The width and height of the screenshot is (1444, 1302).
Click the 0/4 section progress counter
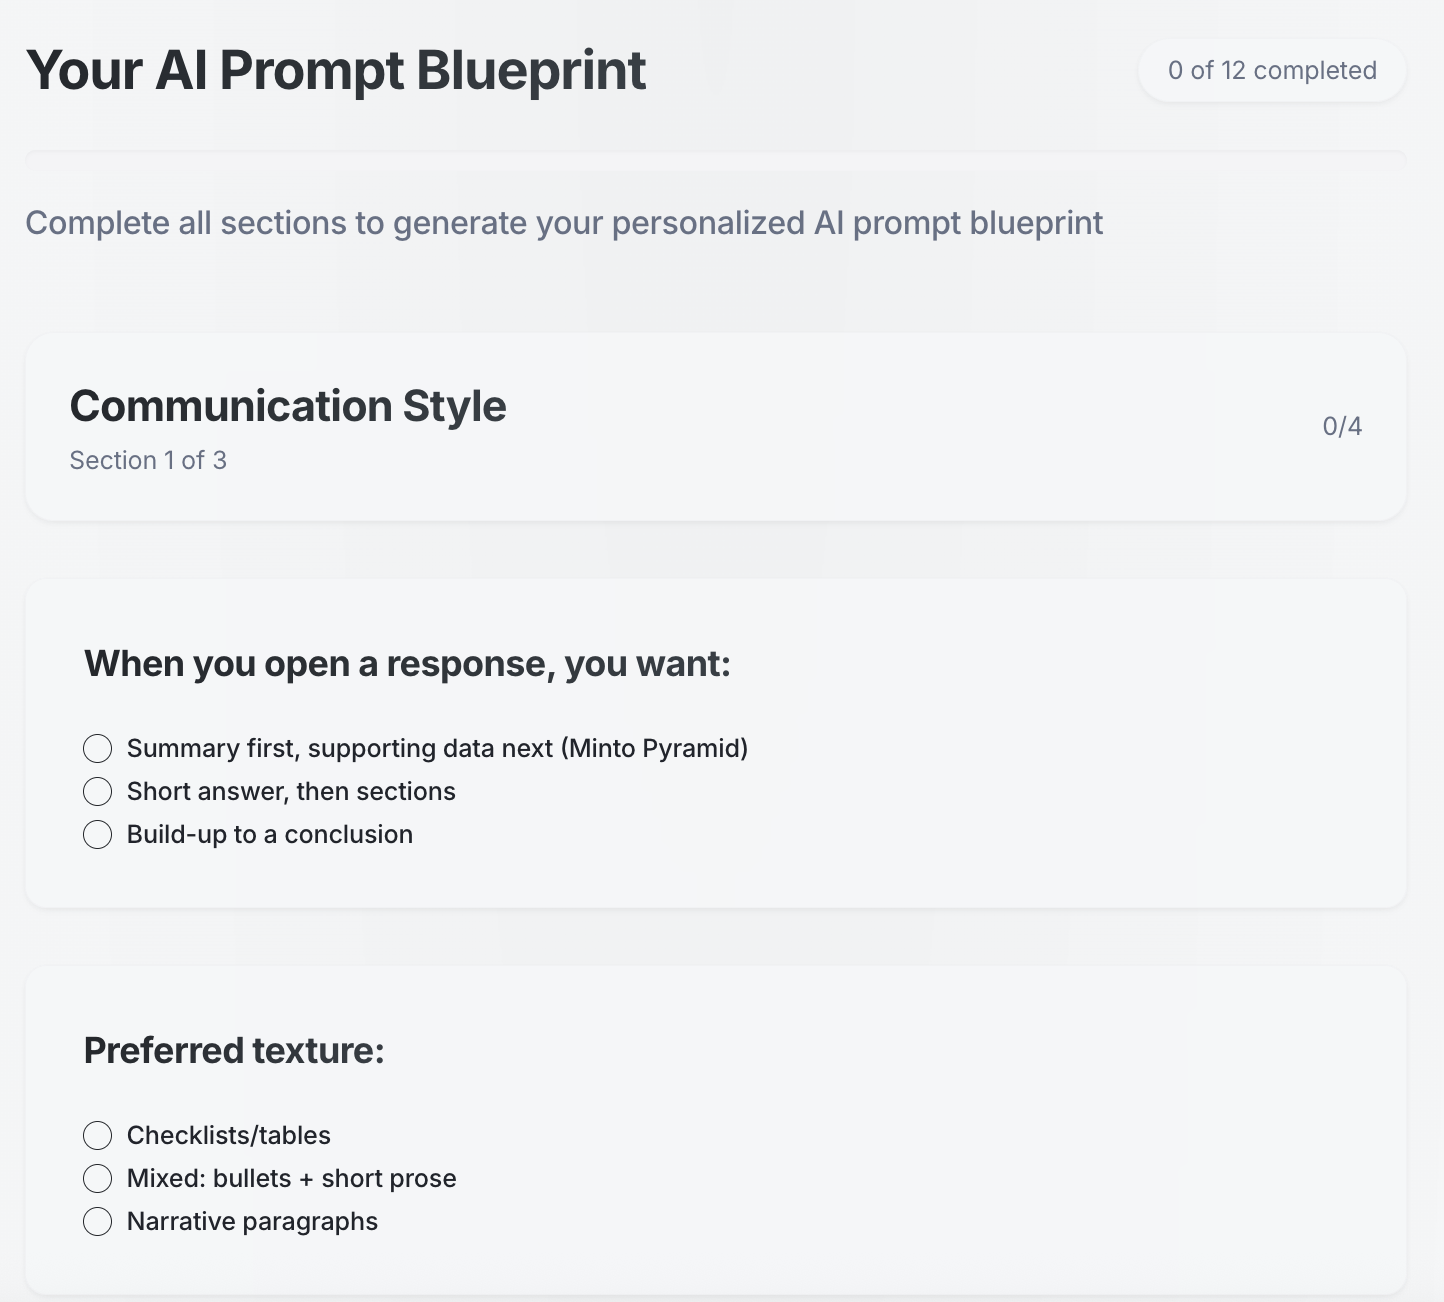click(x=1341, y=426)
